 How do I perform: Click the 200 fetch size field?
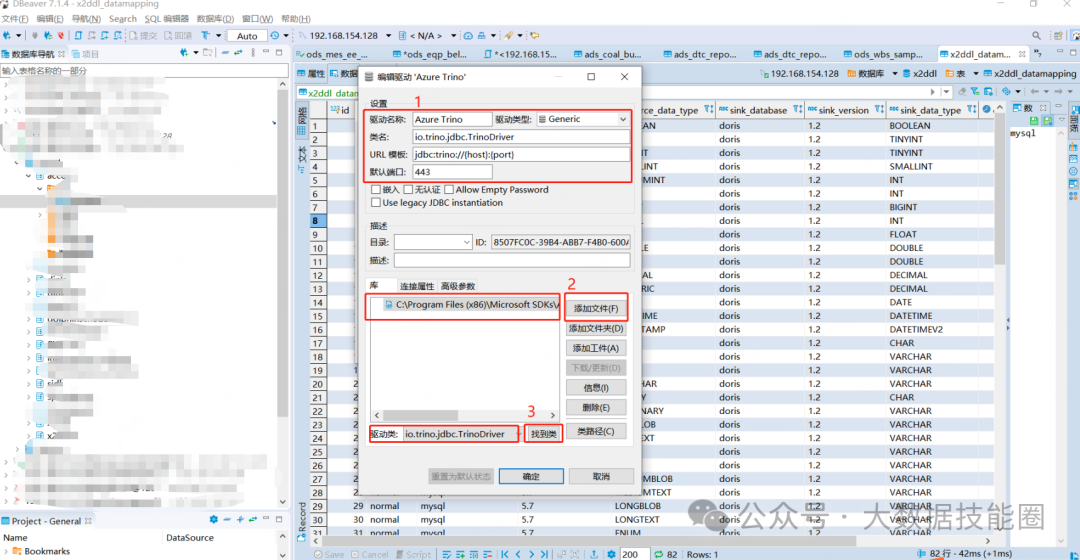point(634,554)
